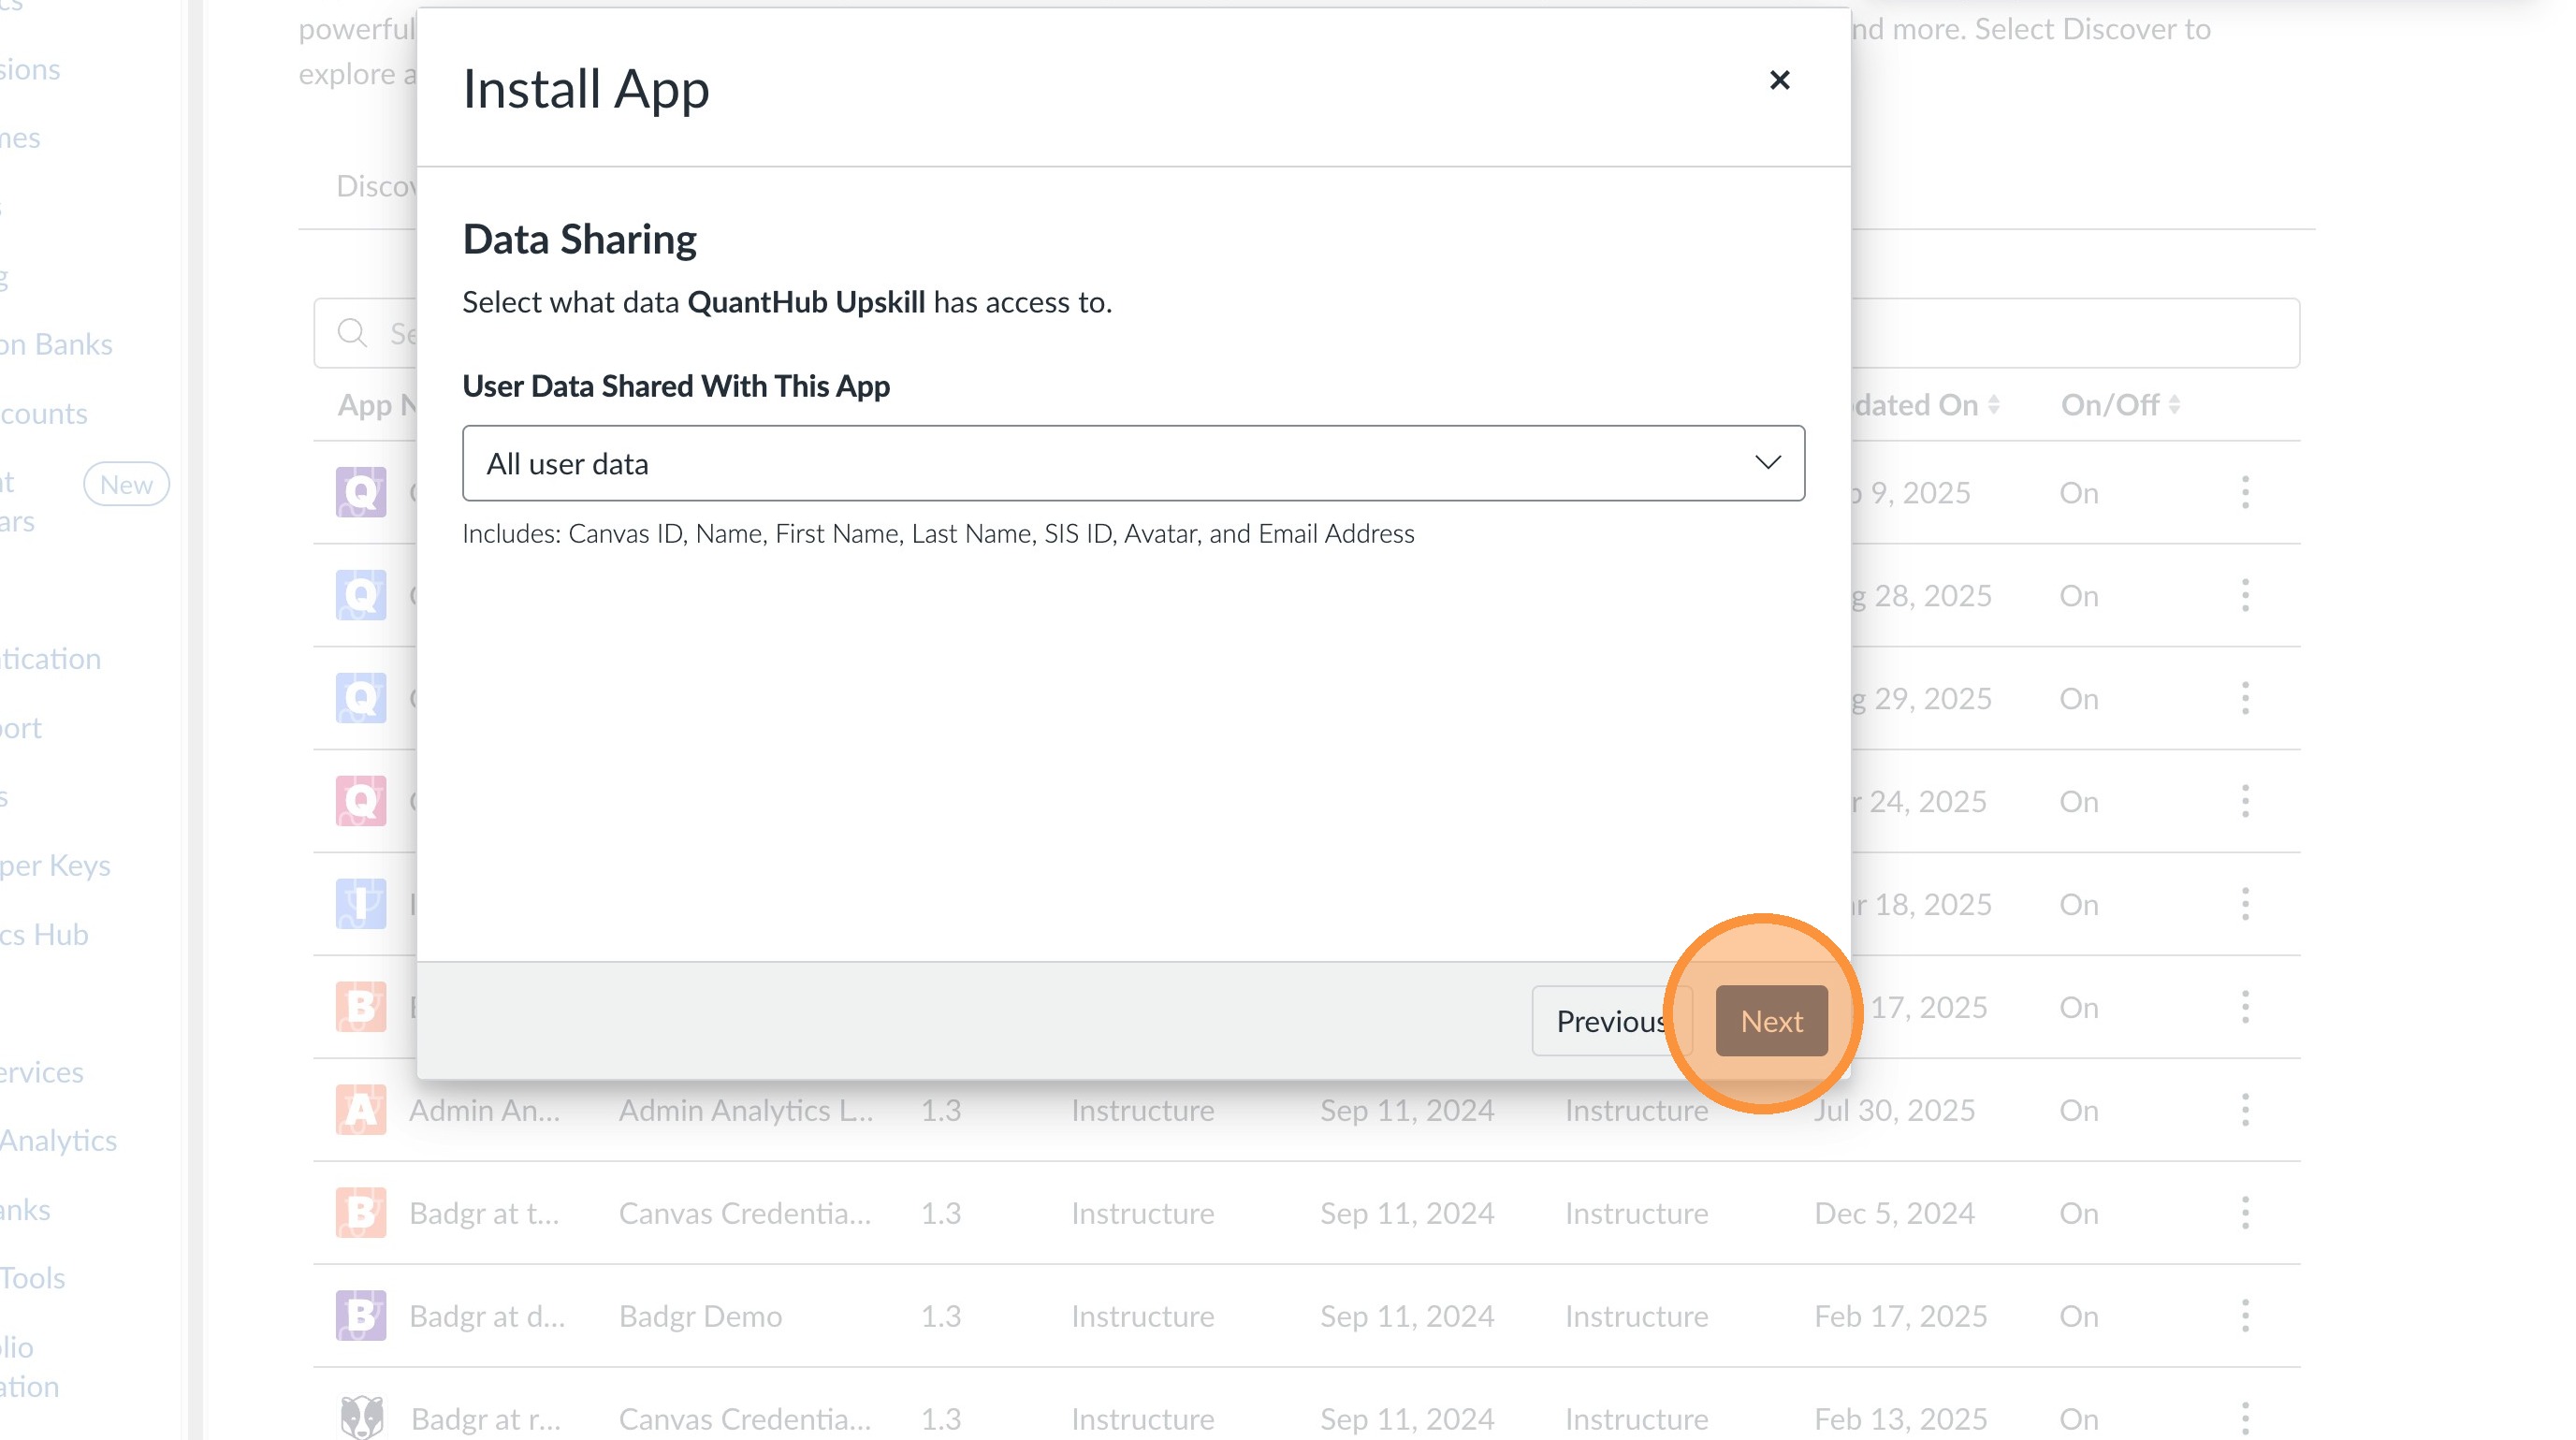2576x1440 pixels.
Task: Open kebab menu for Dec 5, 2024 row
Action: point(2245,1213)
